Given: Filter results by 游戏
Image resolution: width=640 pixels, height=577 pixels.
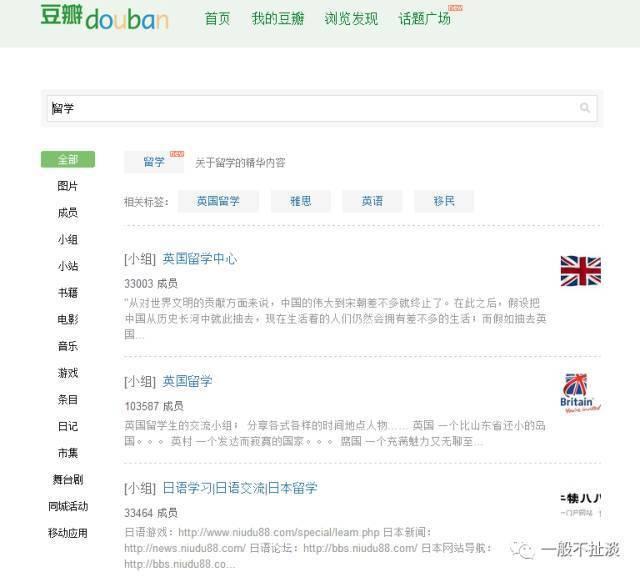Looking at the screenshot, I should (x=68, y=373).
